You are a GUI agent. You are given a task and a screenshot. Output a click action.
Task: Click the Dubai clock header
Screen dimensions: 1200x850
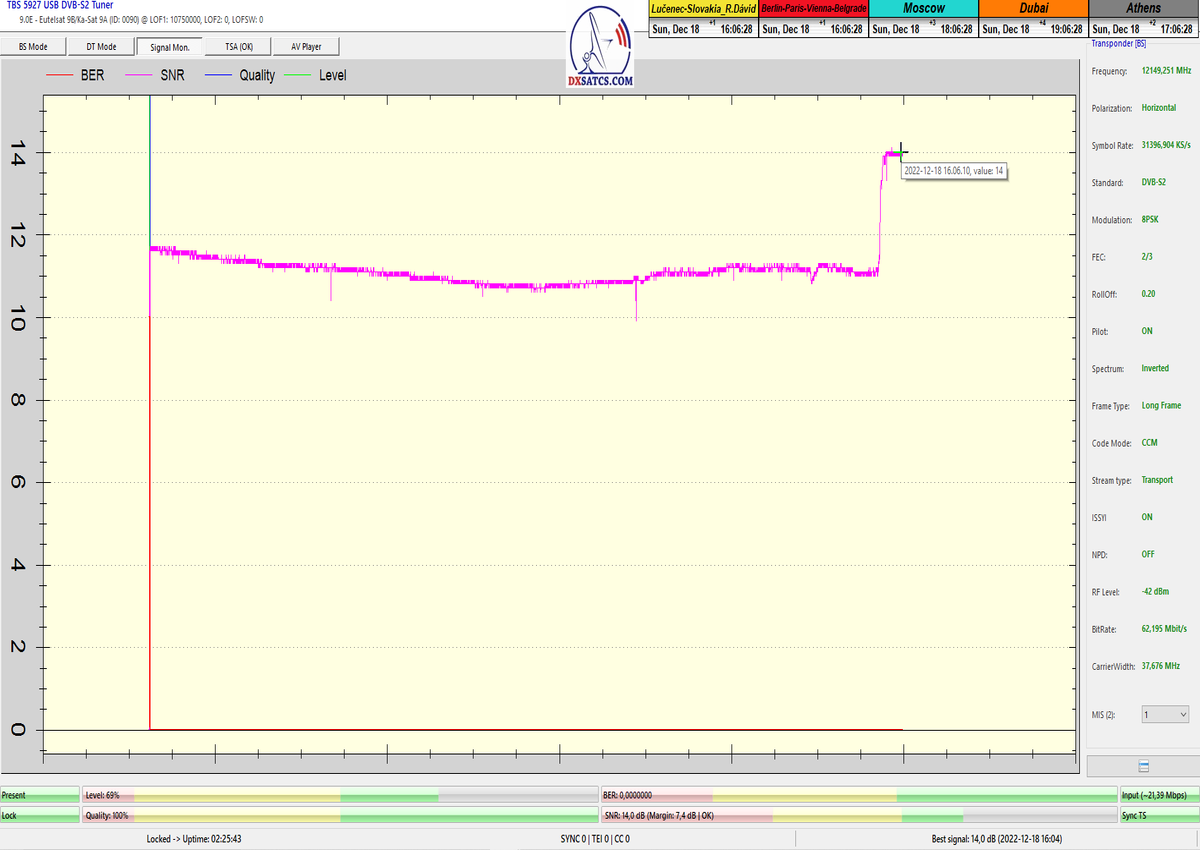1033,8
